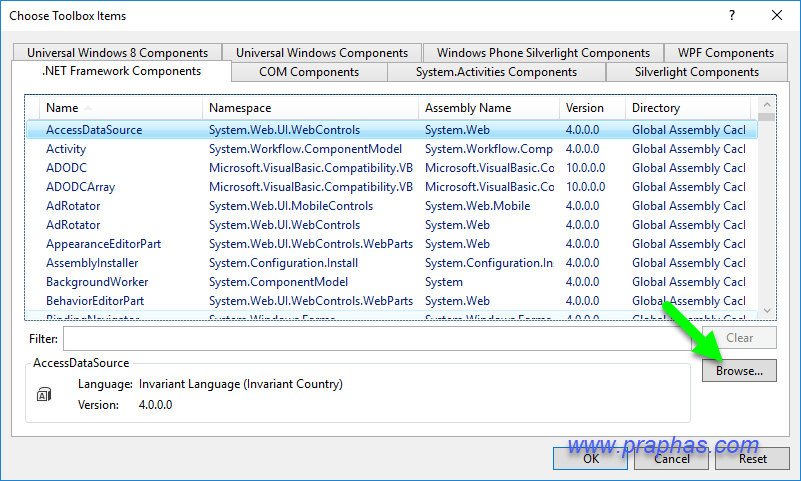Select the ADODCArray component row
The height and width of the screenshot is (481, 801).
click(392, 187)
